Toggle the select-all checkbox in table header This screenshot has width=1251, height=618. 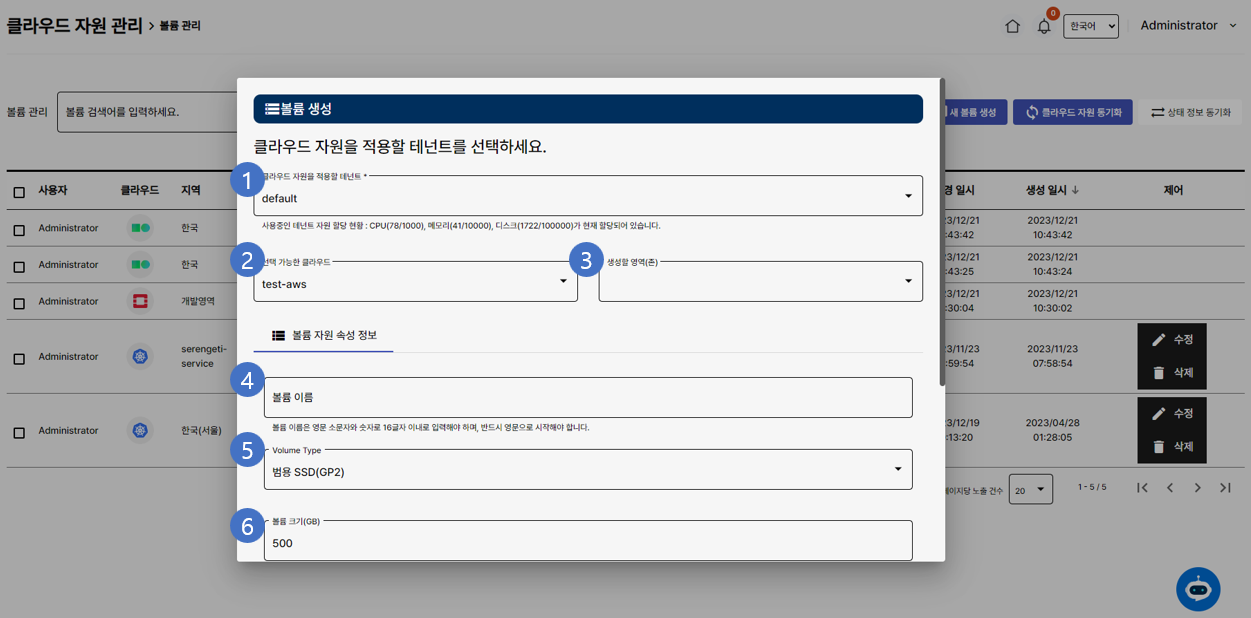point(19,192)
